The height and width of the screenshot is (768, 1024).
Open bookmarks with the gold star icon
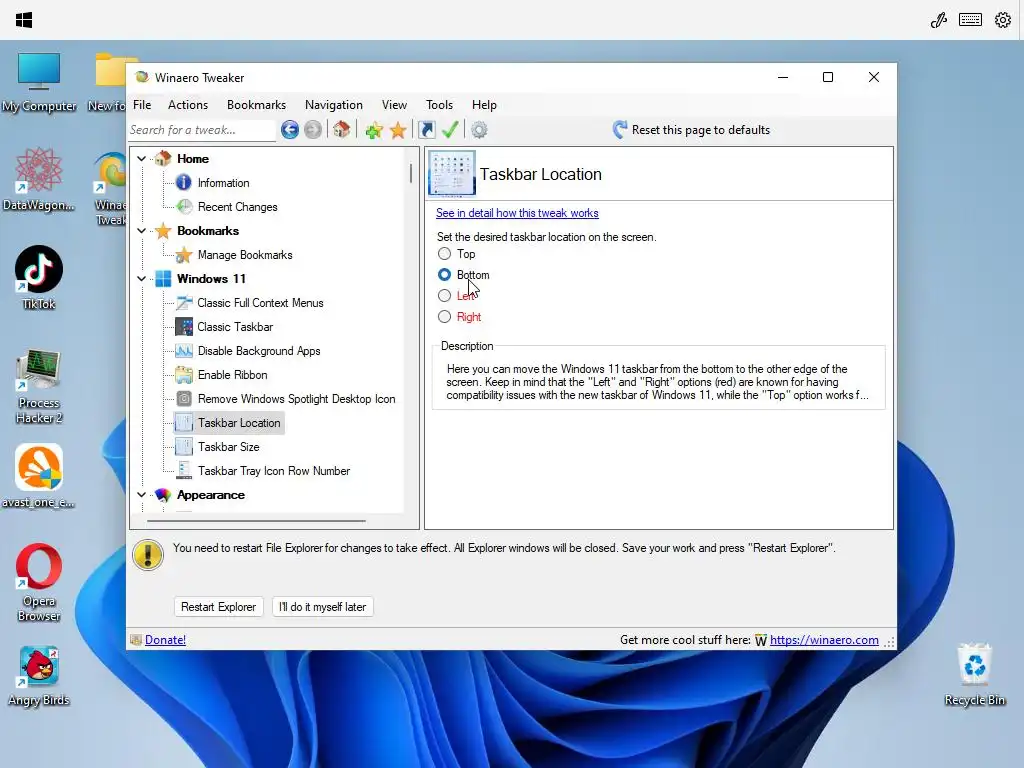[398, 130]
